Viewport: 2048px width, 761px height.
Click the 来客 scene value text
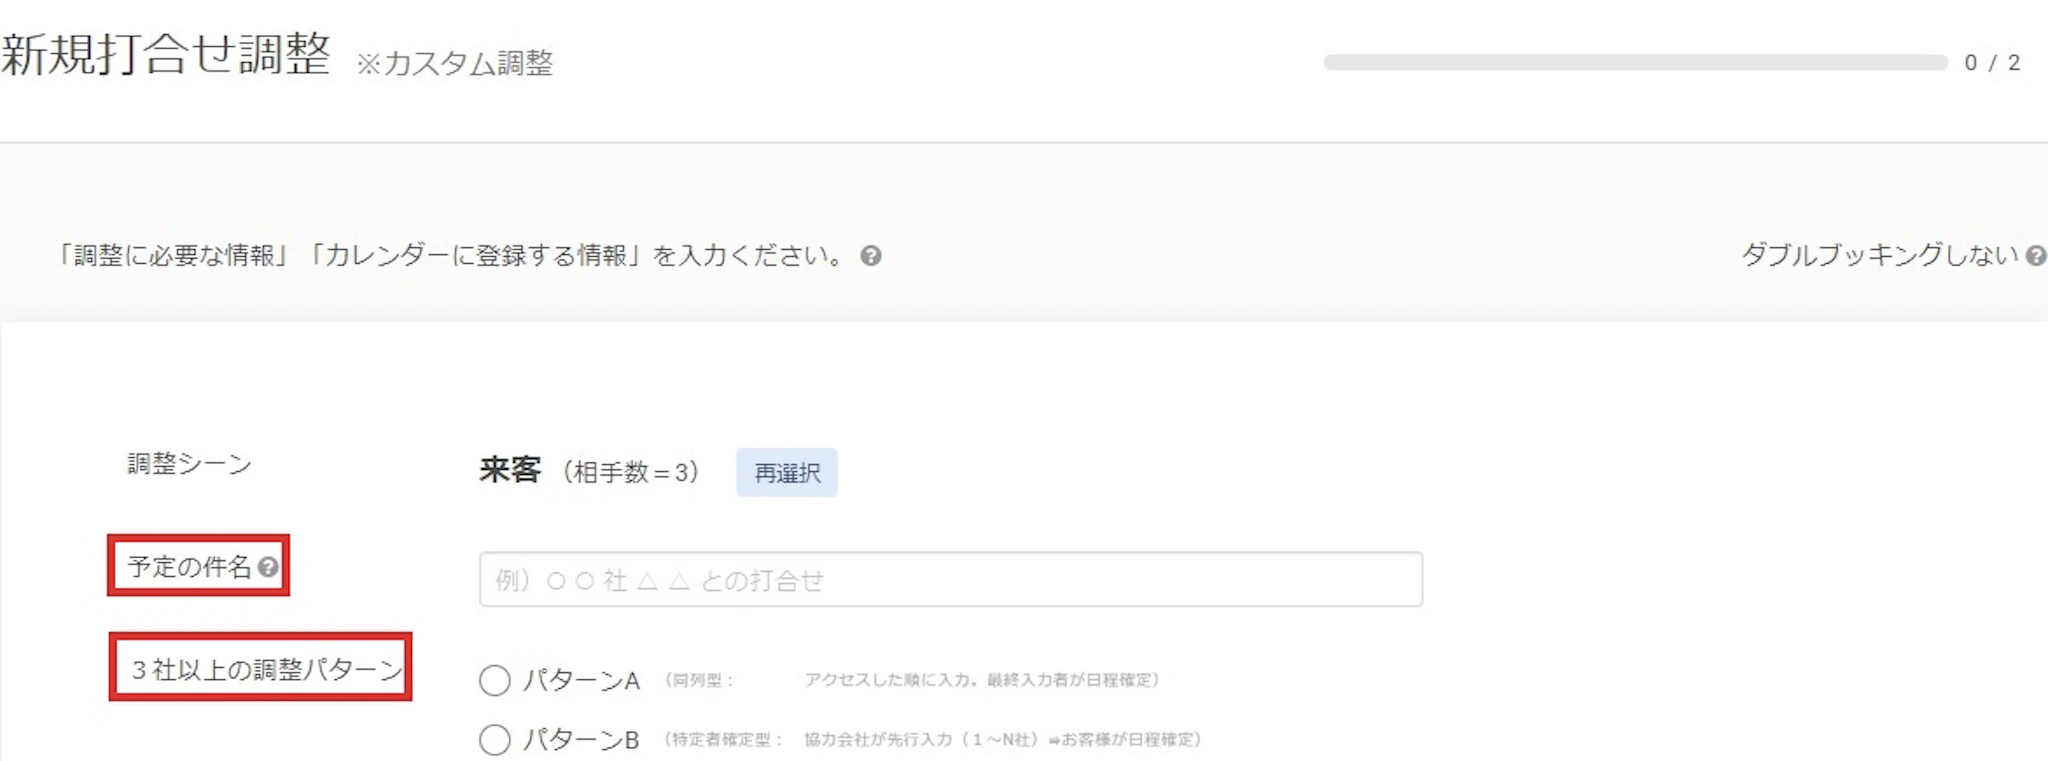pos(510,470)
